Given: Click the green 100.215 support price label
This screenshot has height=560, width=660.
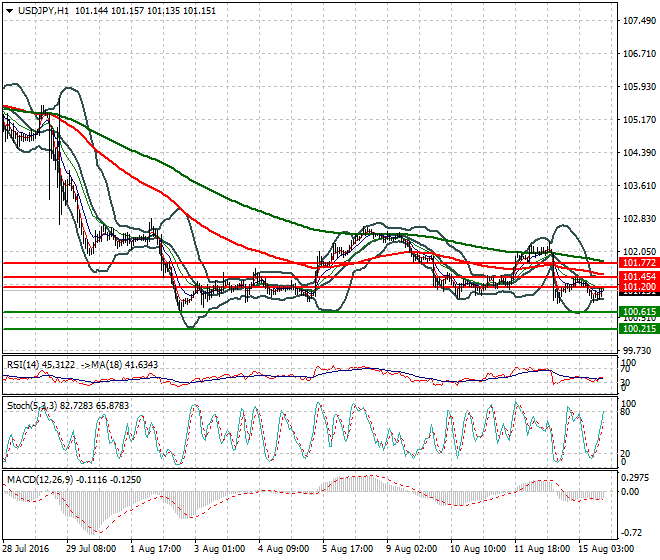Looking at the screenshot, I should [x=636, y=328].
